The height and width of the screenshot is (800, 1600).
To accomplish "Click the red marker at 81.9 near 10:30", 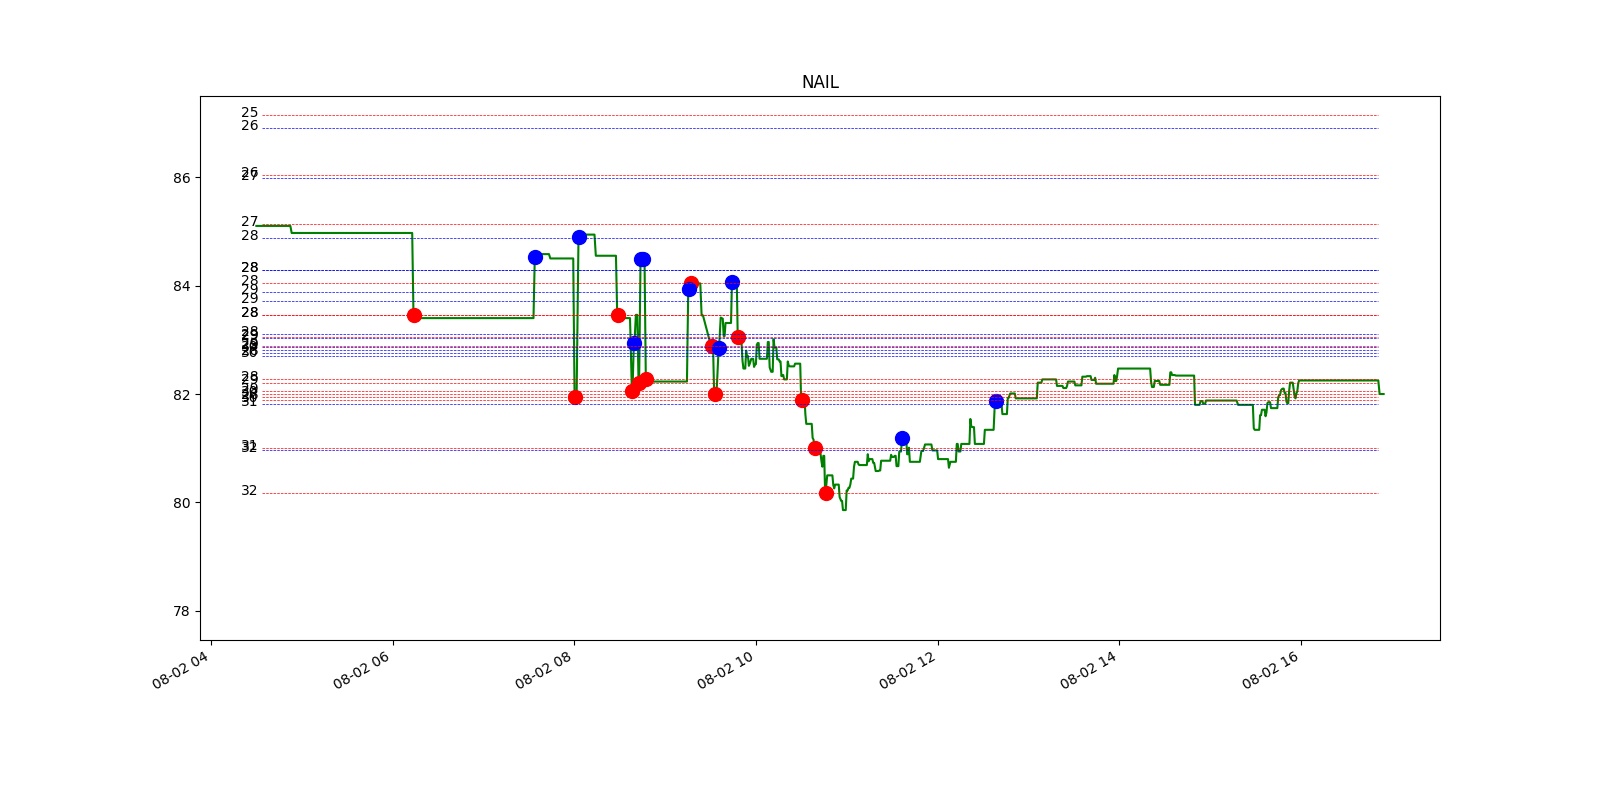I will click(802, 400).
